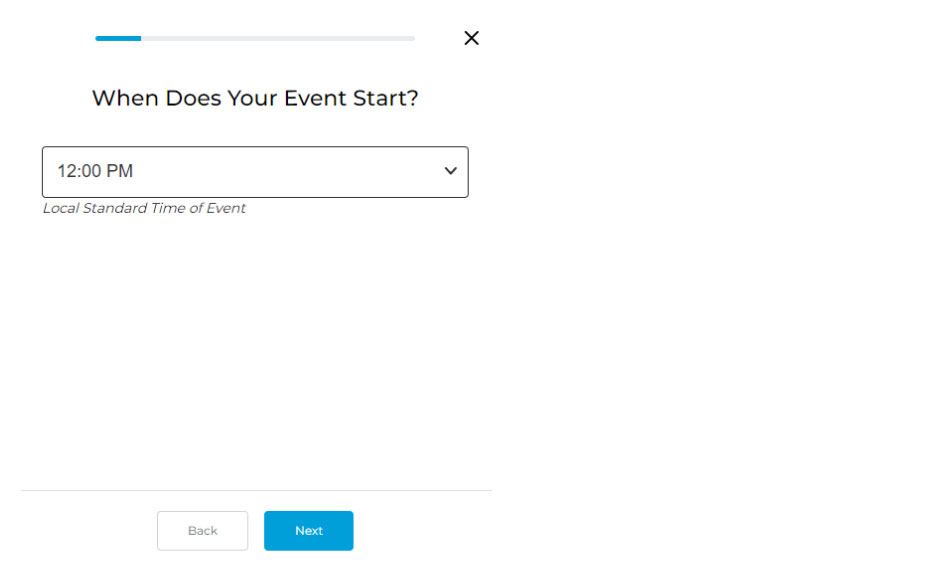Expand the event start time list
Screen dimensions: 935x577
pyautogui.click(x=255, y=172)
